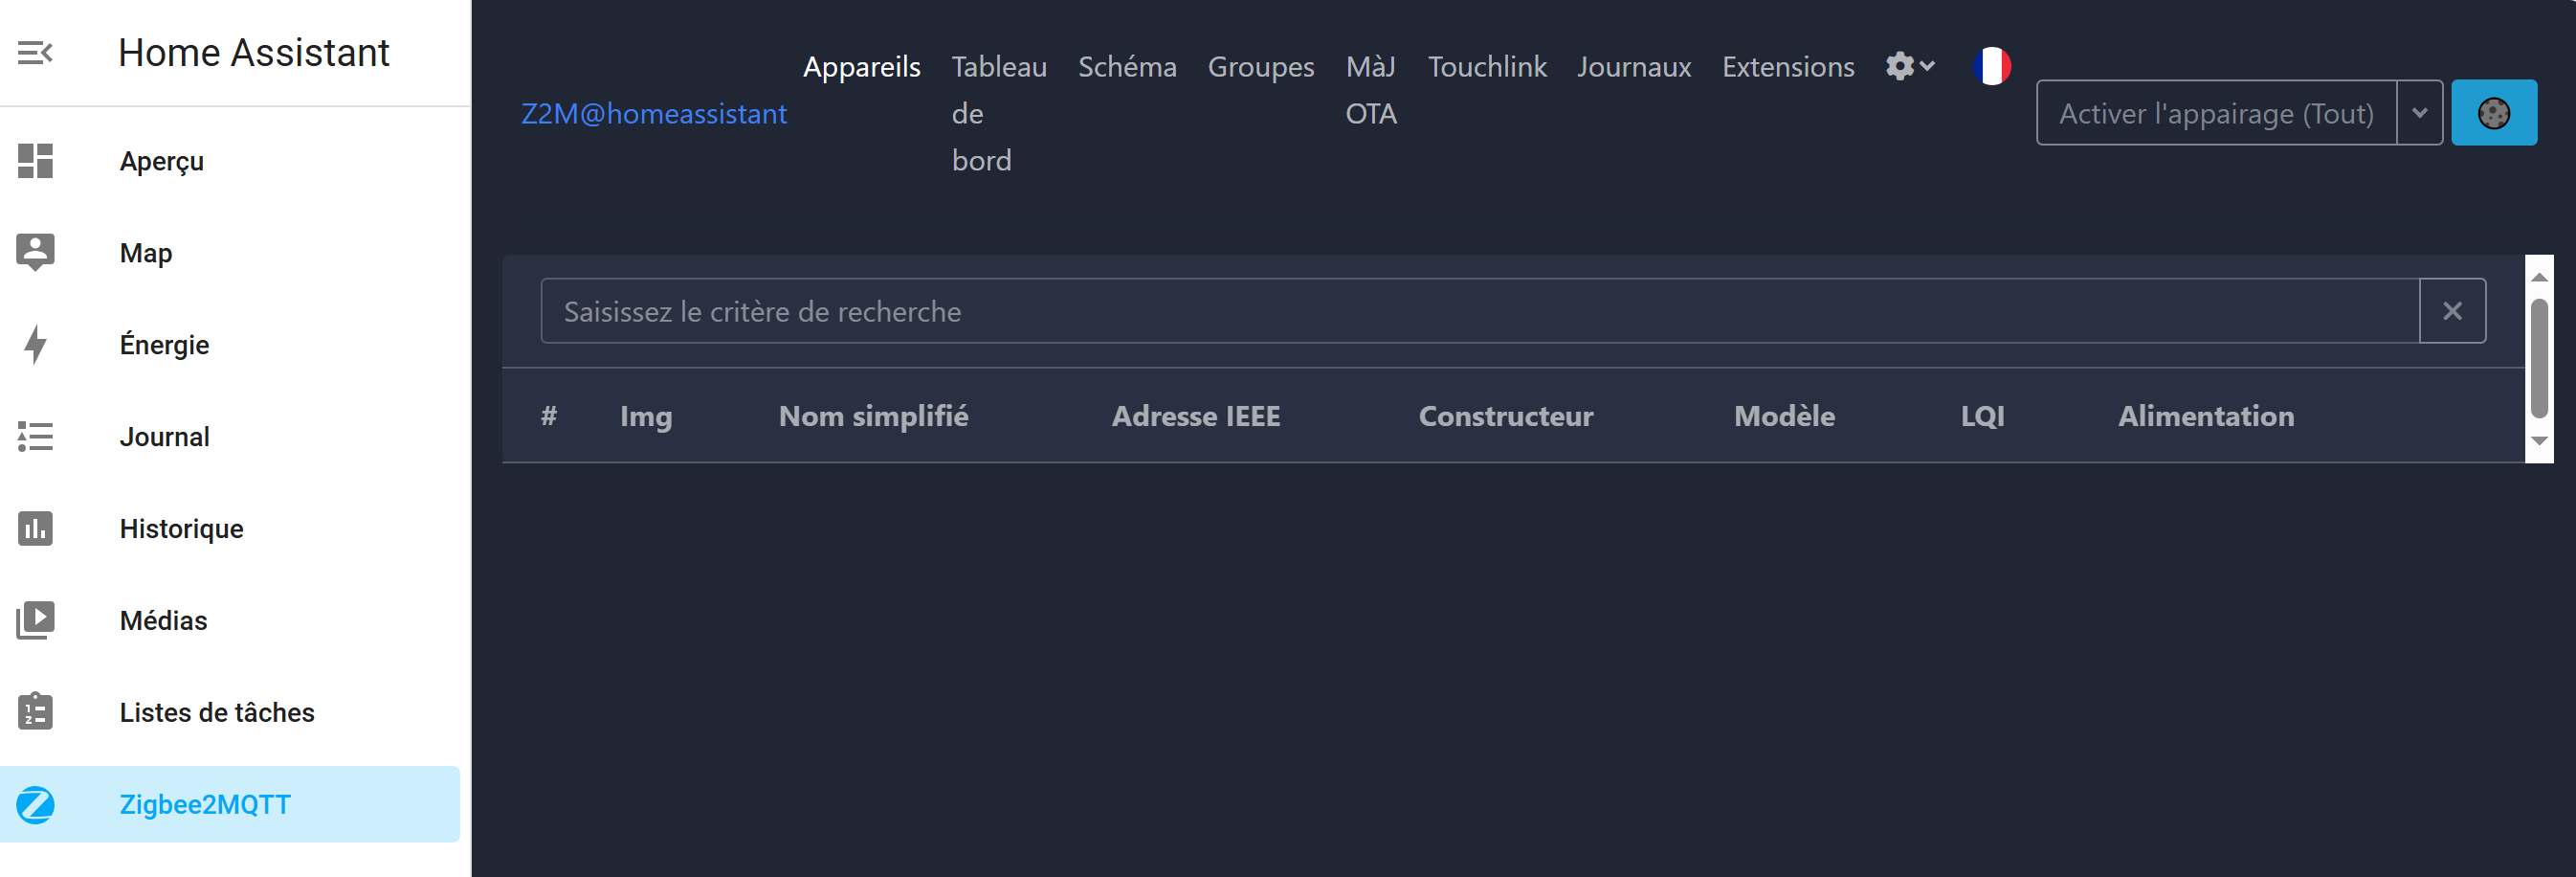The height and width of the screenshot is (877, 2576).
Task: Click Activer l'appairage (Tout) button
Action: 2216,113
